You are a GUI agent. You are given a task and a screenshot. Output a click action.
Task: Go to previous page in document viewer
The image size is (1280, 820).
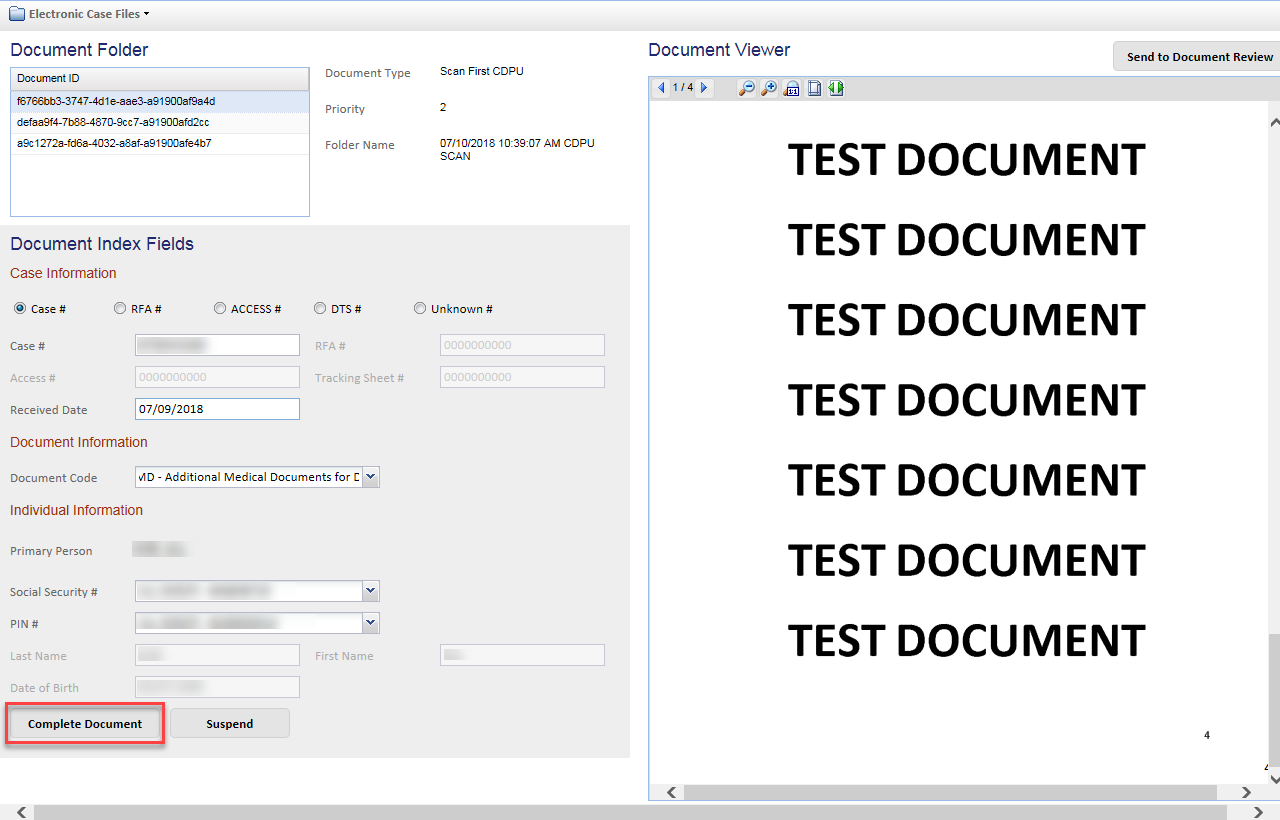point(661,88)
